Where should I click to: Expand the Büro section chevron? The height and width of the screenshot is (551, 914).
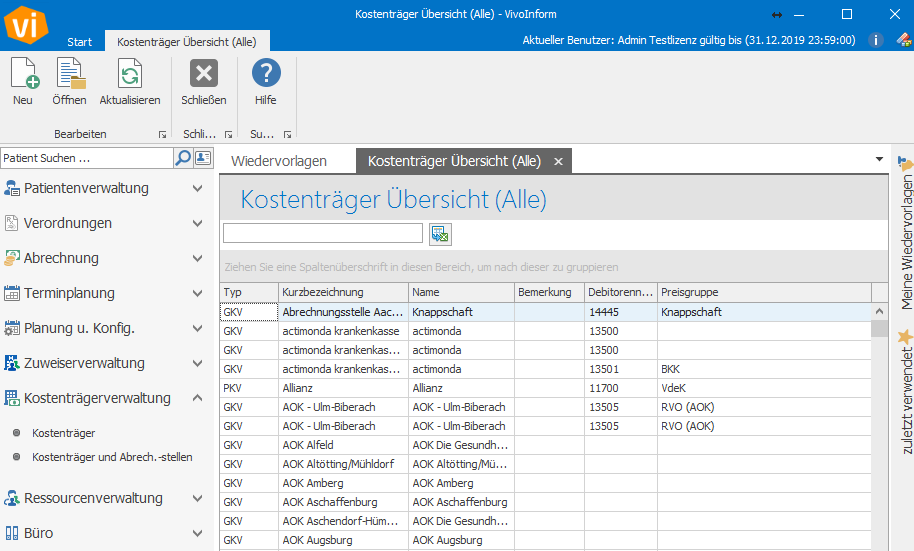(198, 533)
